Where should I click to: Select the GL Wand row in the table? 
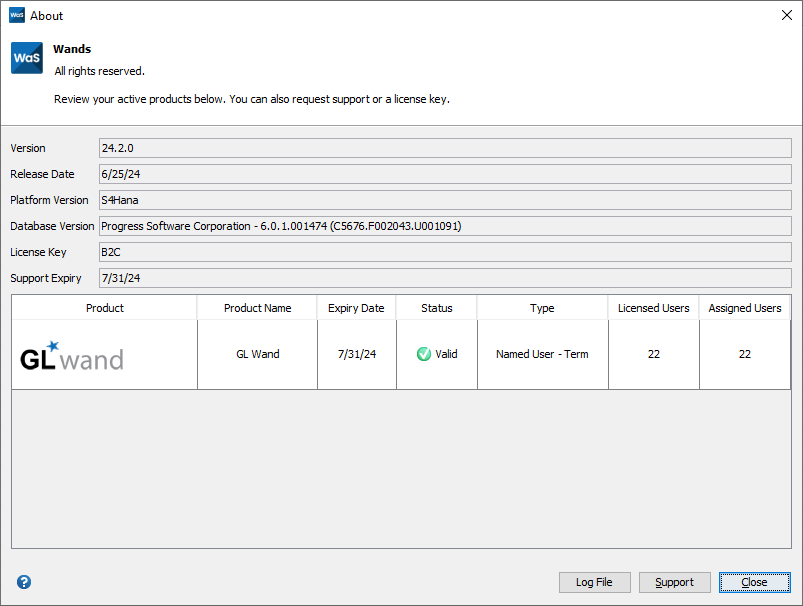[257, 355]
